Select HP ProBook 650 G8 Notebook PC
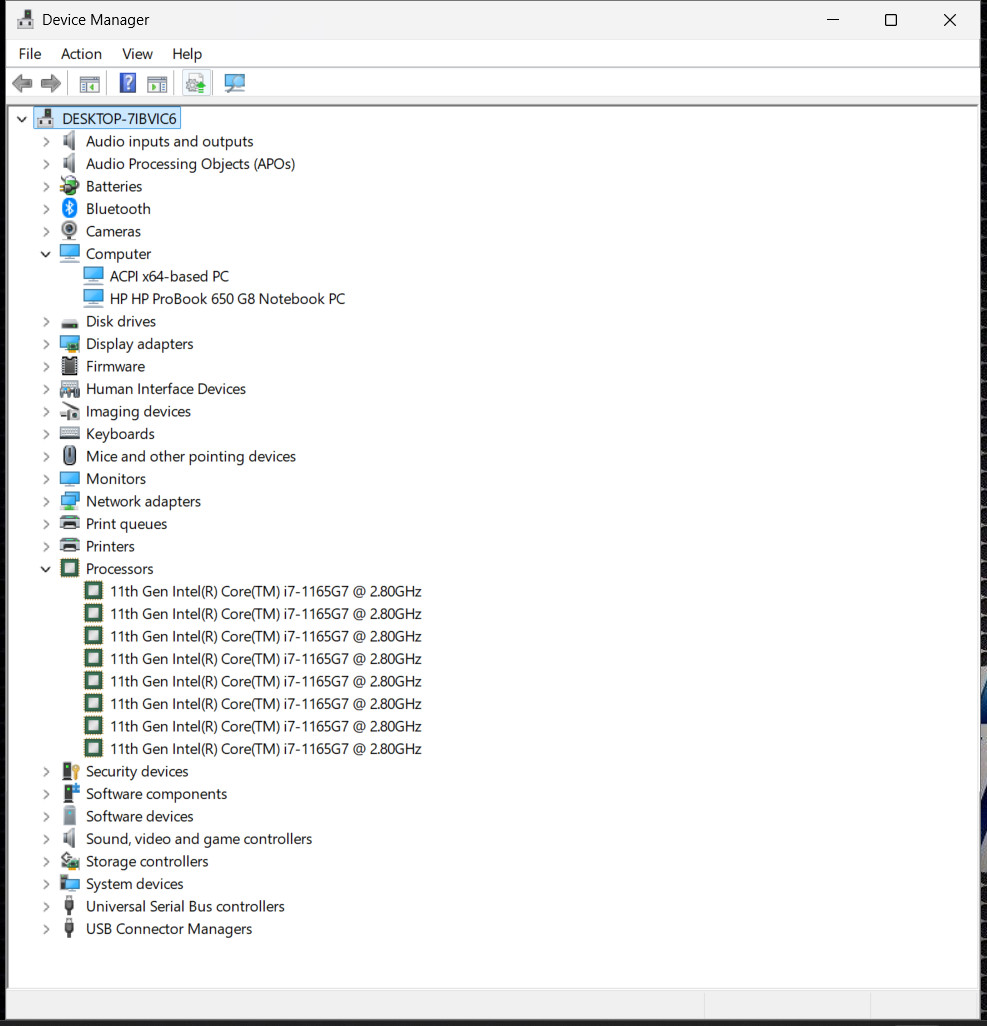 pos(227,298)
